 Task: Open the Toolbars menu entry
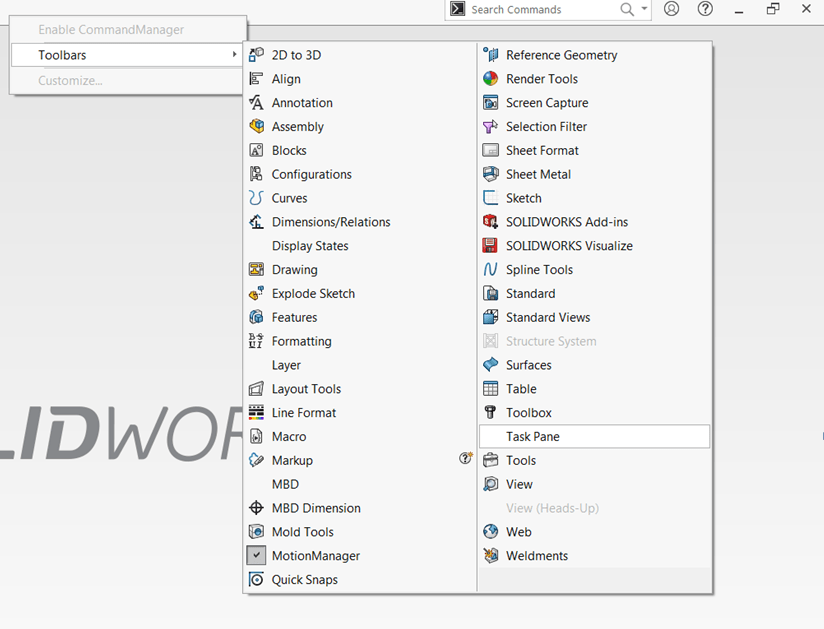tap(127, 55)
